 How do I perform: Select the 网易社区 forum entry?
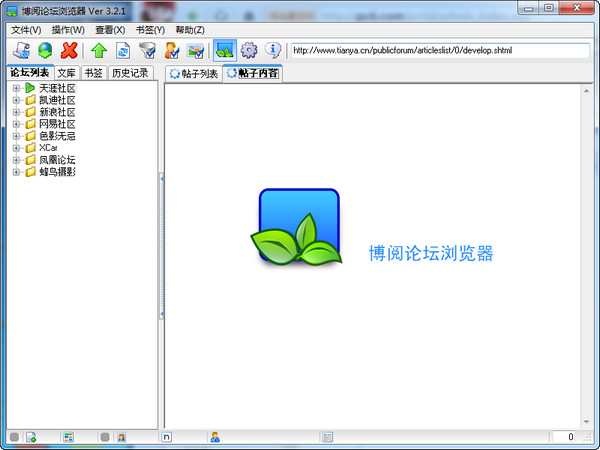point(57,124)
